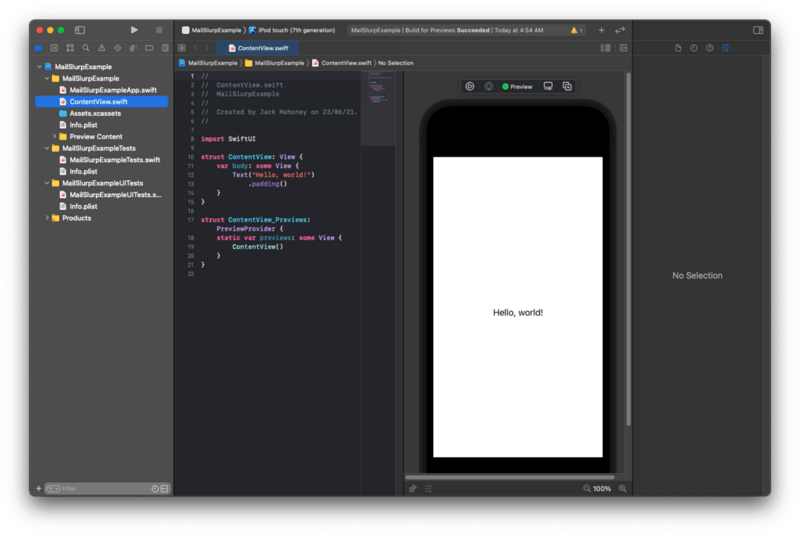Expand the Products folder
Screen dimensions: 800x535
click(x=47, y=218)
